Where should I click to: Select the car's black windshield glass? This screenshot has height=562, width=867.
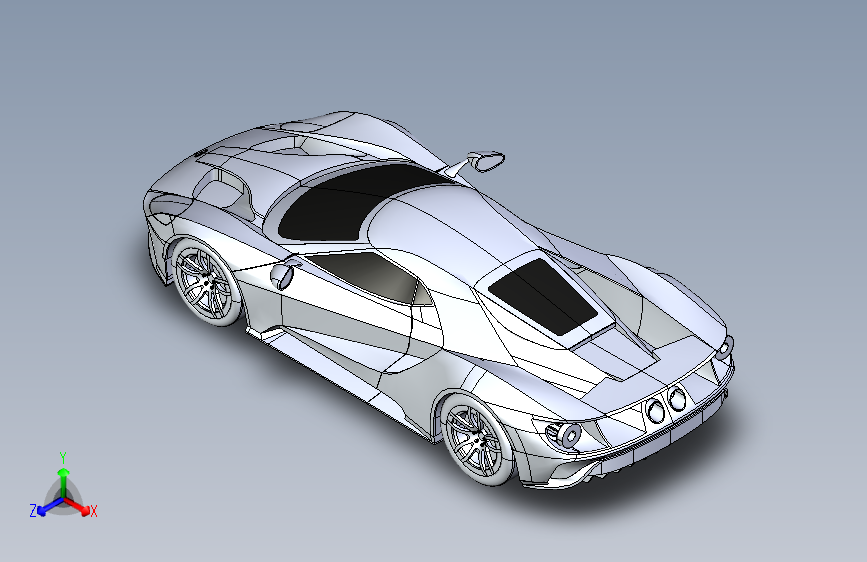354,202
